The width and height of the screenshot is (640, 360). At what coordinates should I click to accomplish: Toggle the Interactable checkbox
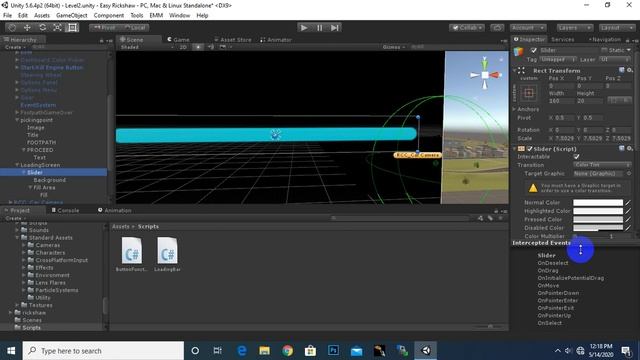(x=576, y=157)
